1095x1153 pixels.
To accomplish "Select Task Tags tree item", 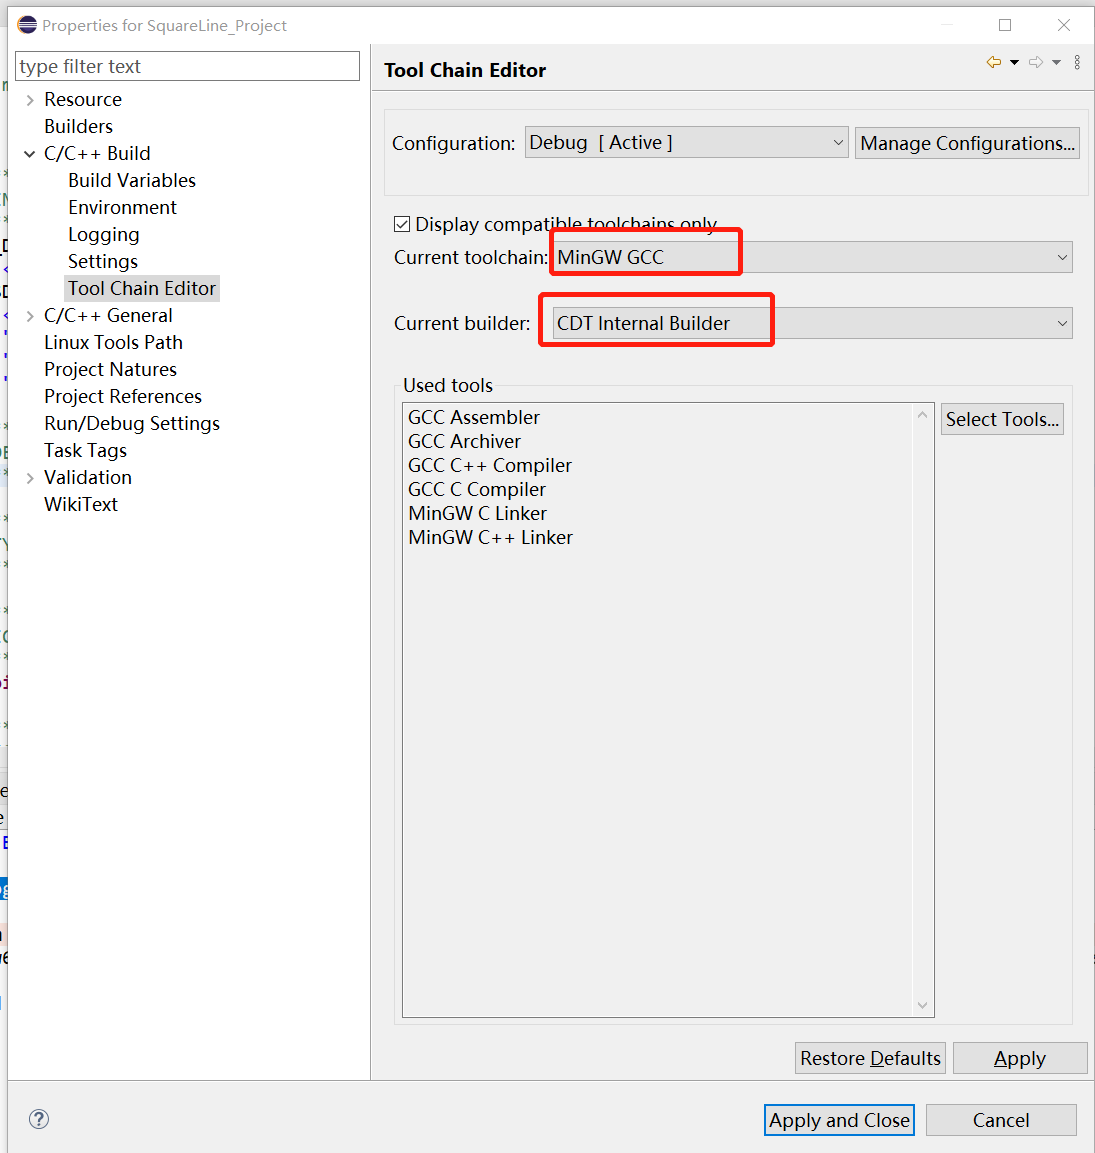I will [x=85, y=451].
